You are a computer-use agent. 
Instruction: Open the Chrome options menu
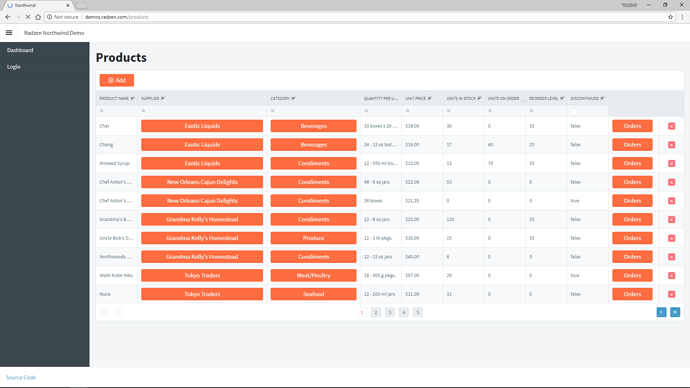coord(683,17)
